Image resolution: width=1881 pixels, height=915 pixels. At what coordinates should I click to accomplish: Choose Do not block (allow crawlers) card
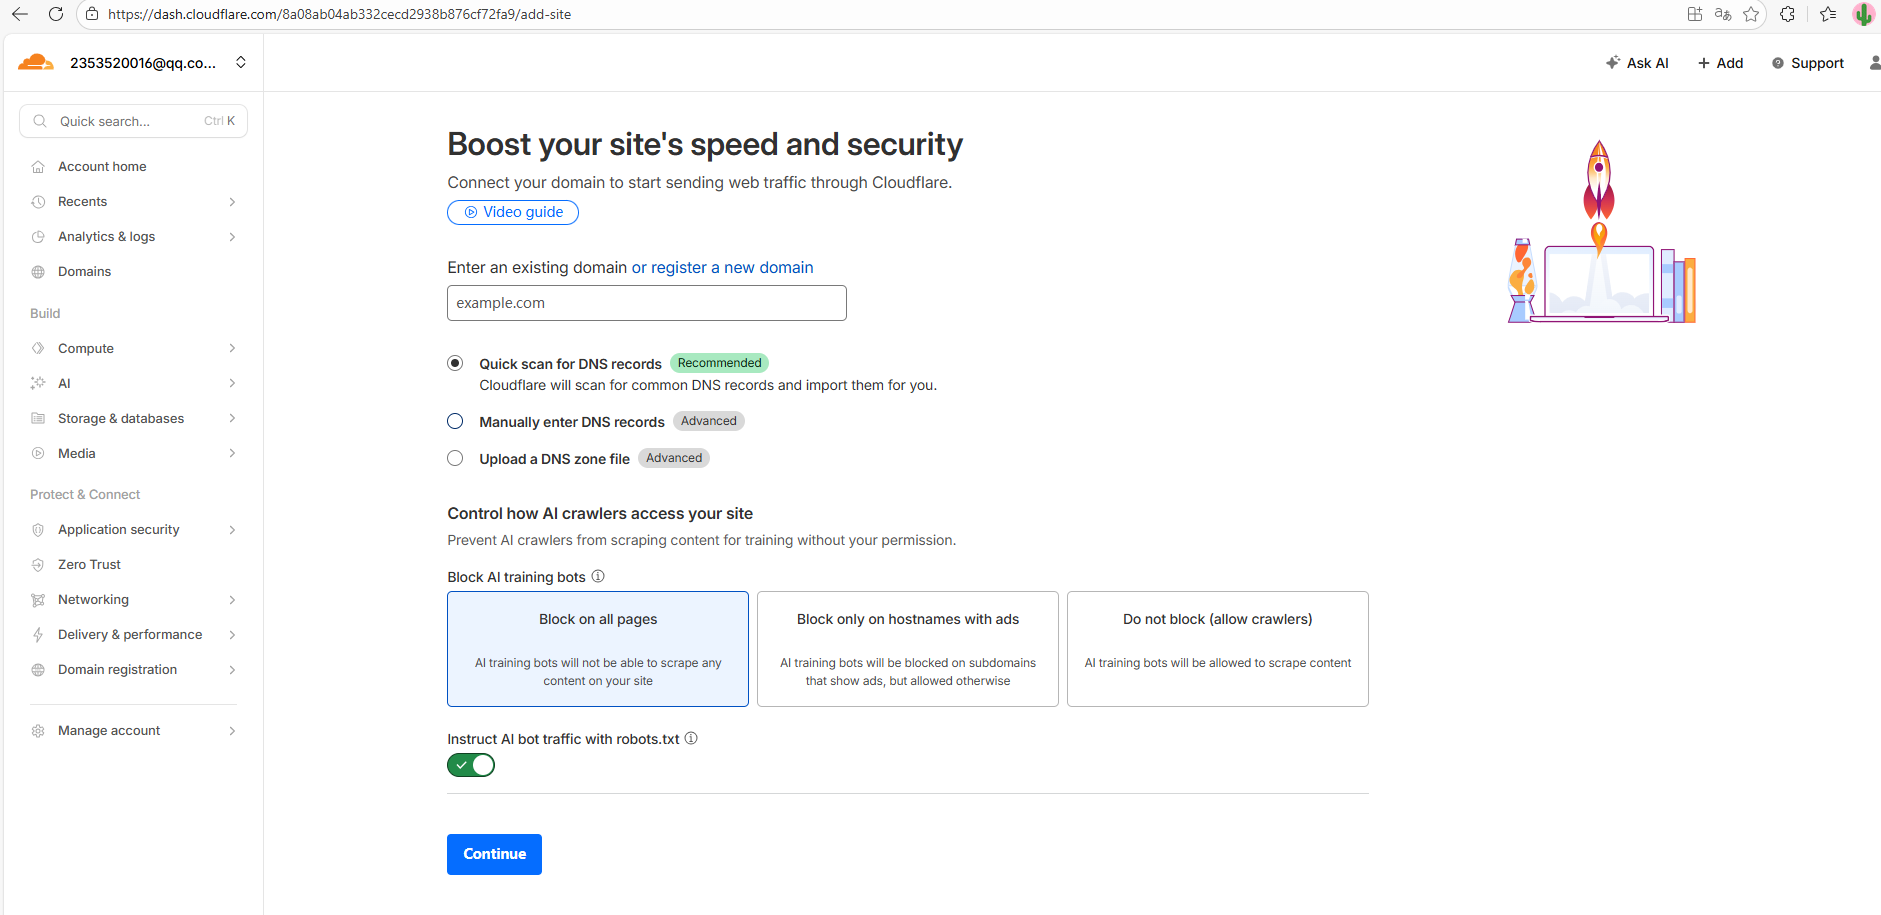coord(1217,648)
